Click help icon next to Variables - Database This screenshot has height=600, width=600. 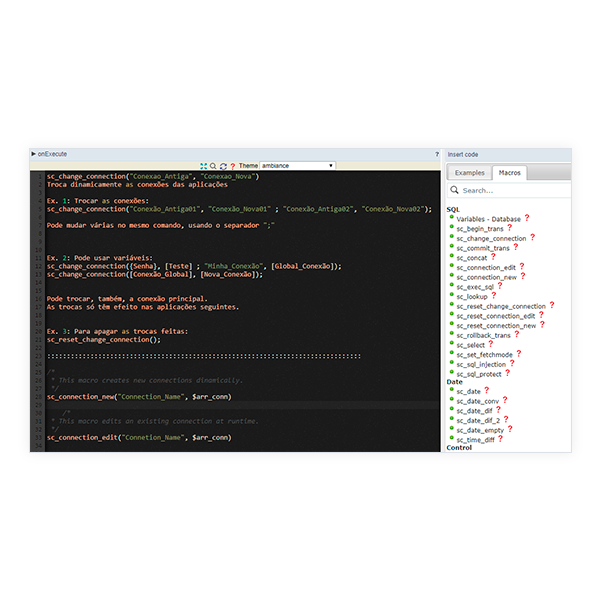tap(526, 218)
